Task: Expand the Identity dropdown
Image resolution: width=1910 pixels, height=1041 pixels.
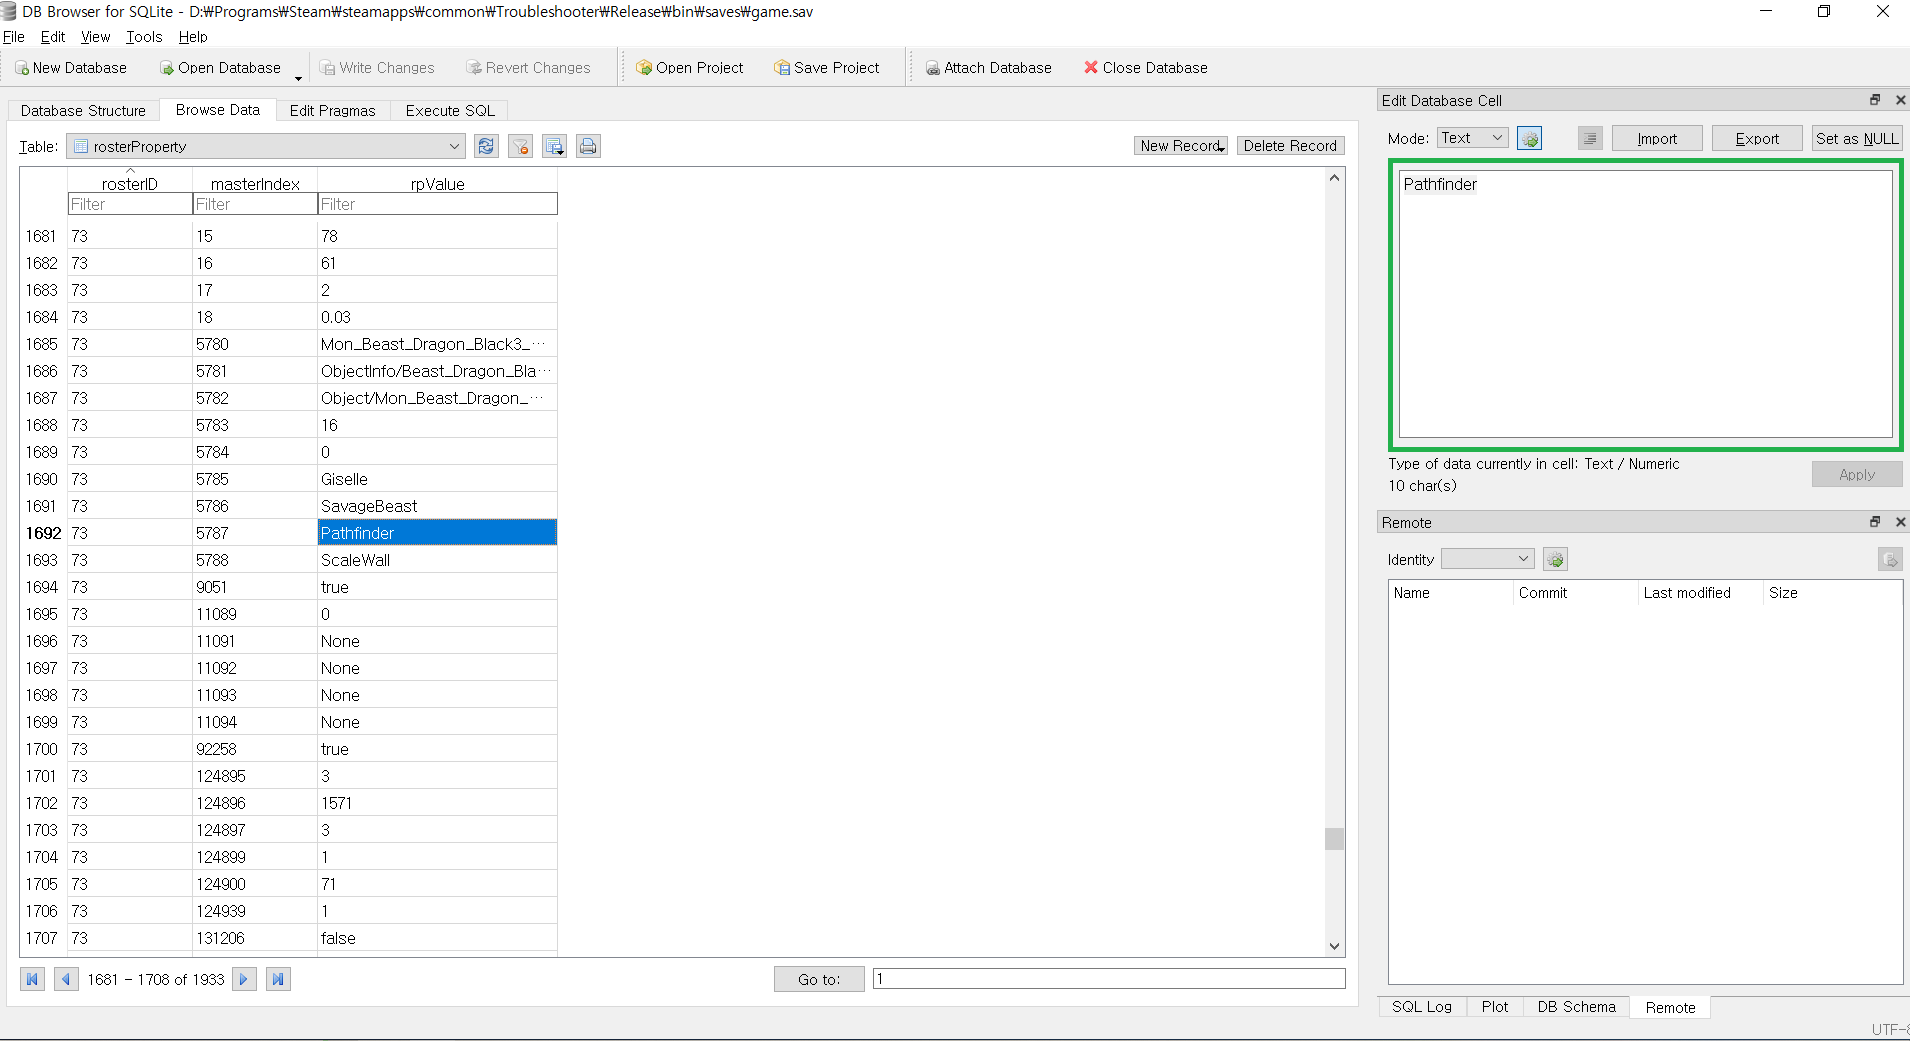Action: tap(1487, 559)
